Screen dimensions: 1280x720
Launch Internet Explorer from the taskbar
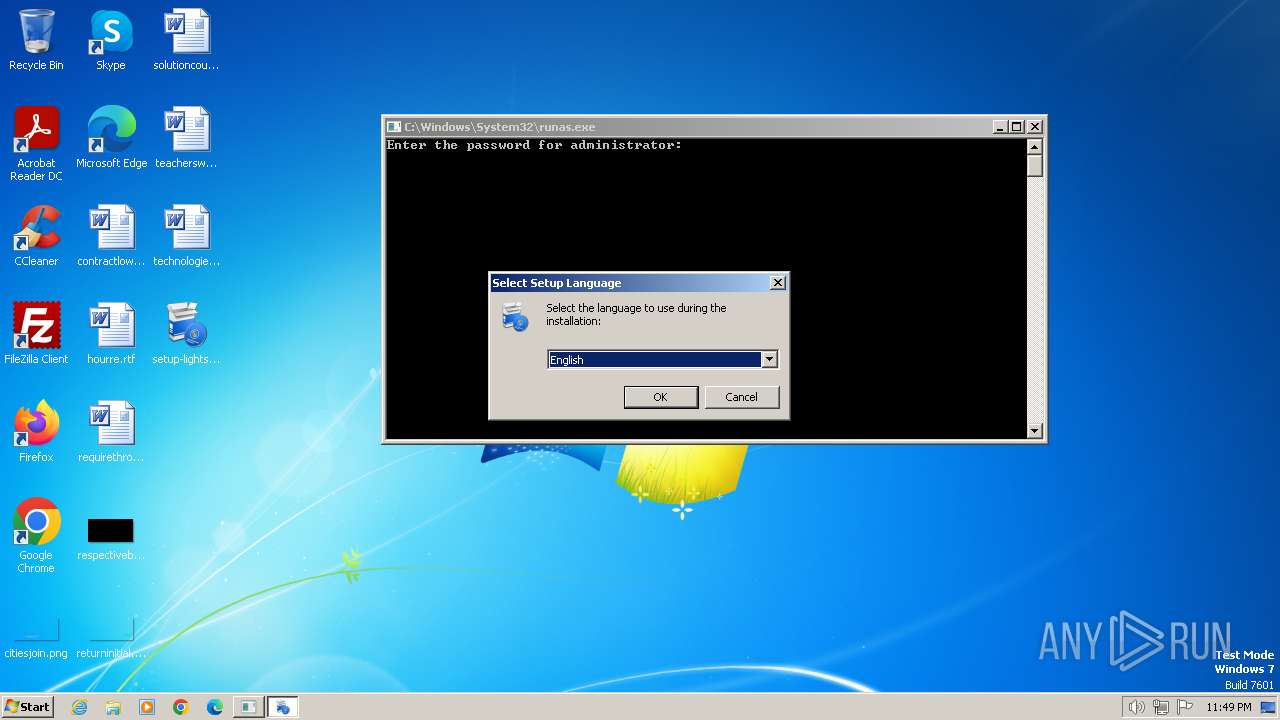pos(79,707)
